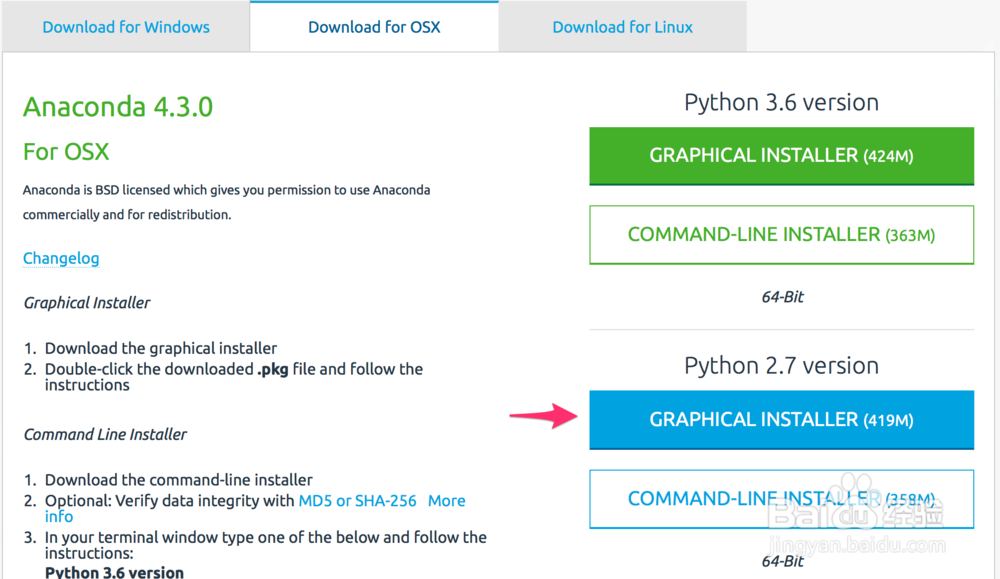Download Python 2.7 Command-Line Installer (358M)
The width and height of the screenshot is (1000, 579).
(x=781, y=499)
